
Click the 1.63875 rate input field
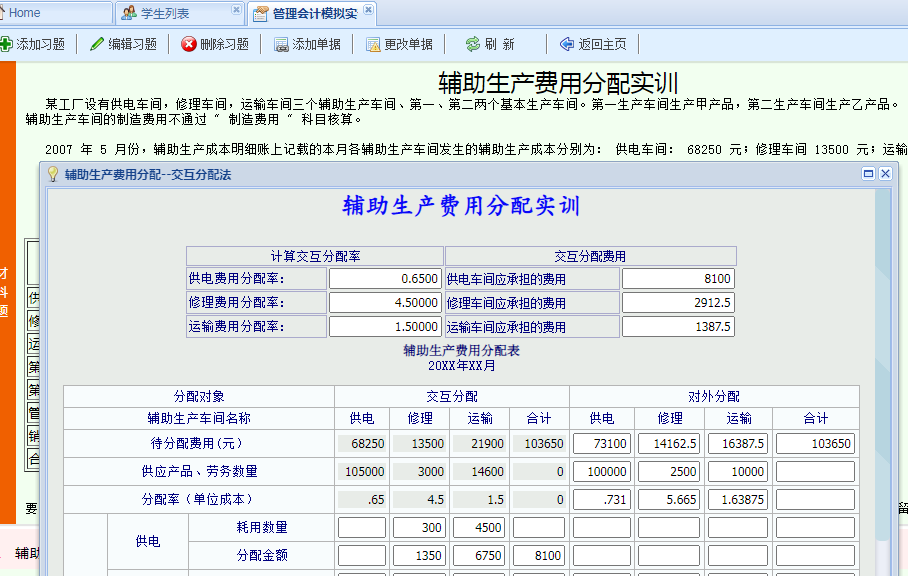coord(738,499)
